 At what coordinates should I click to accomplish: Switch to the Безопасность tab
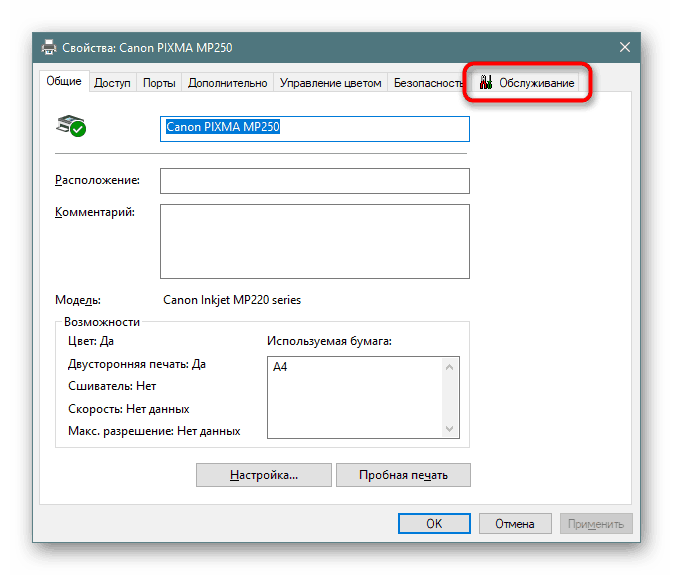(x=428, y=84)
